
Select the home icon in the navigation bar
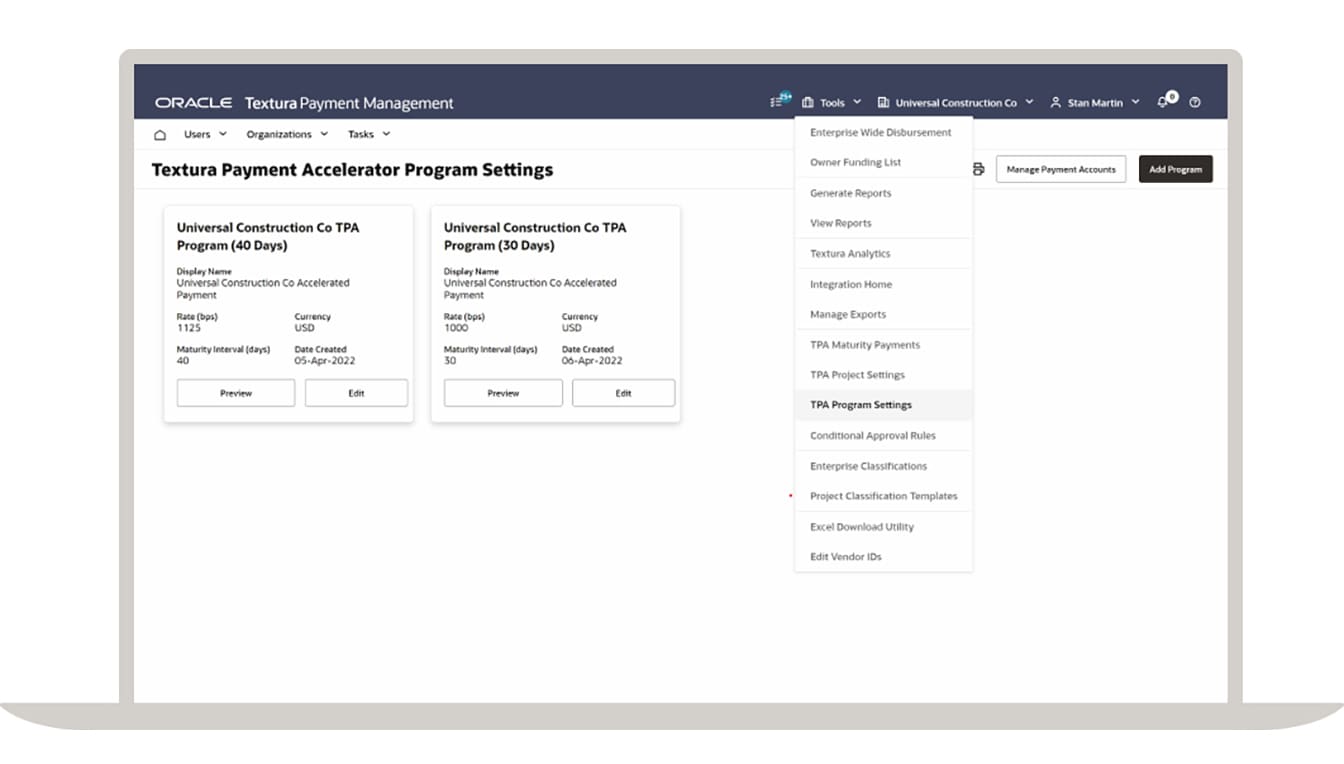(159, 133)
